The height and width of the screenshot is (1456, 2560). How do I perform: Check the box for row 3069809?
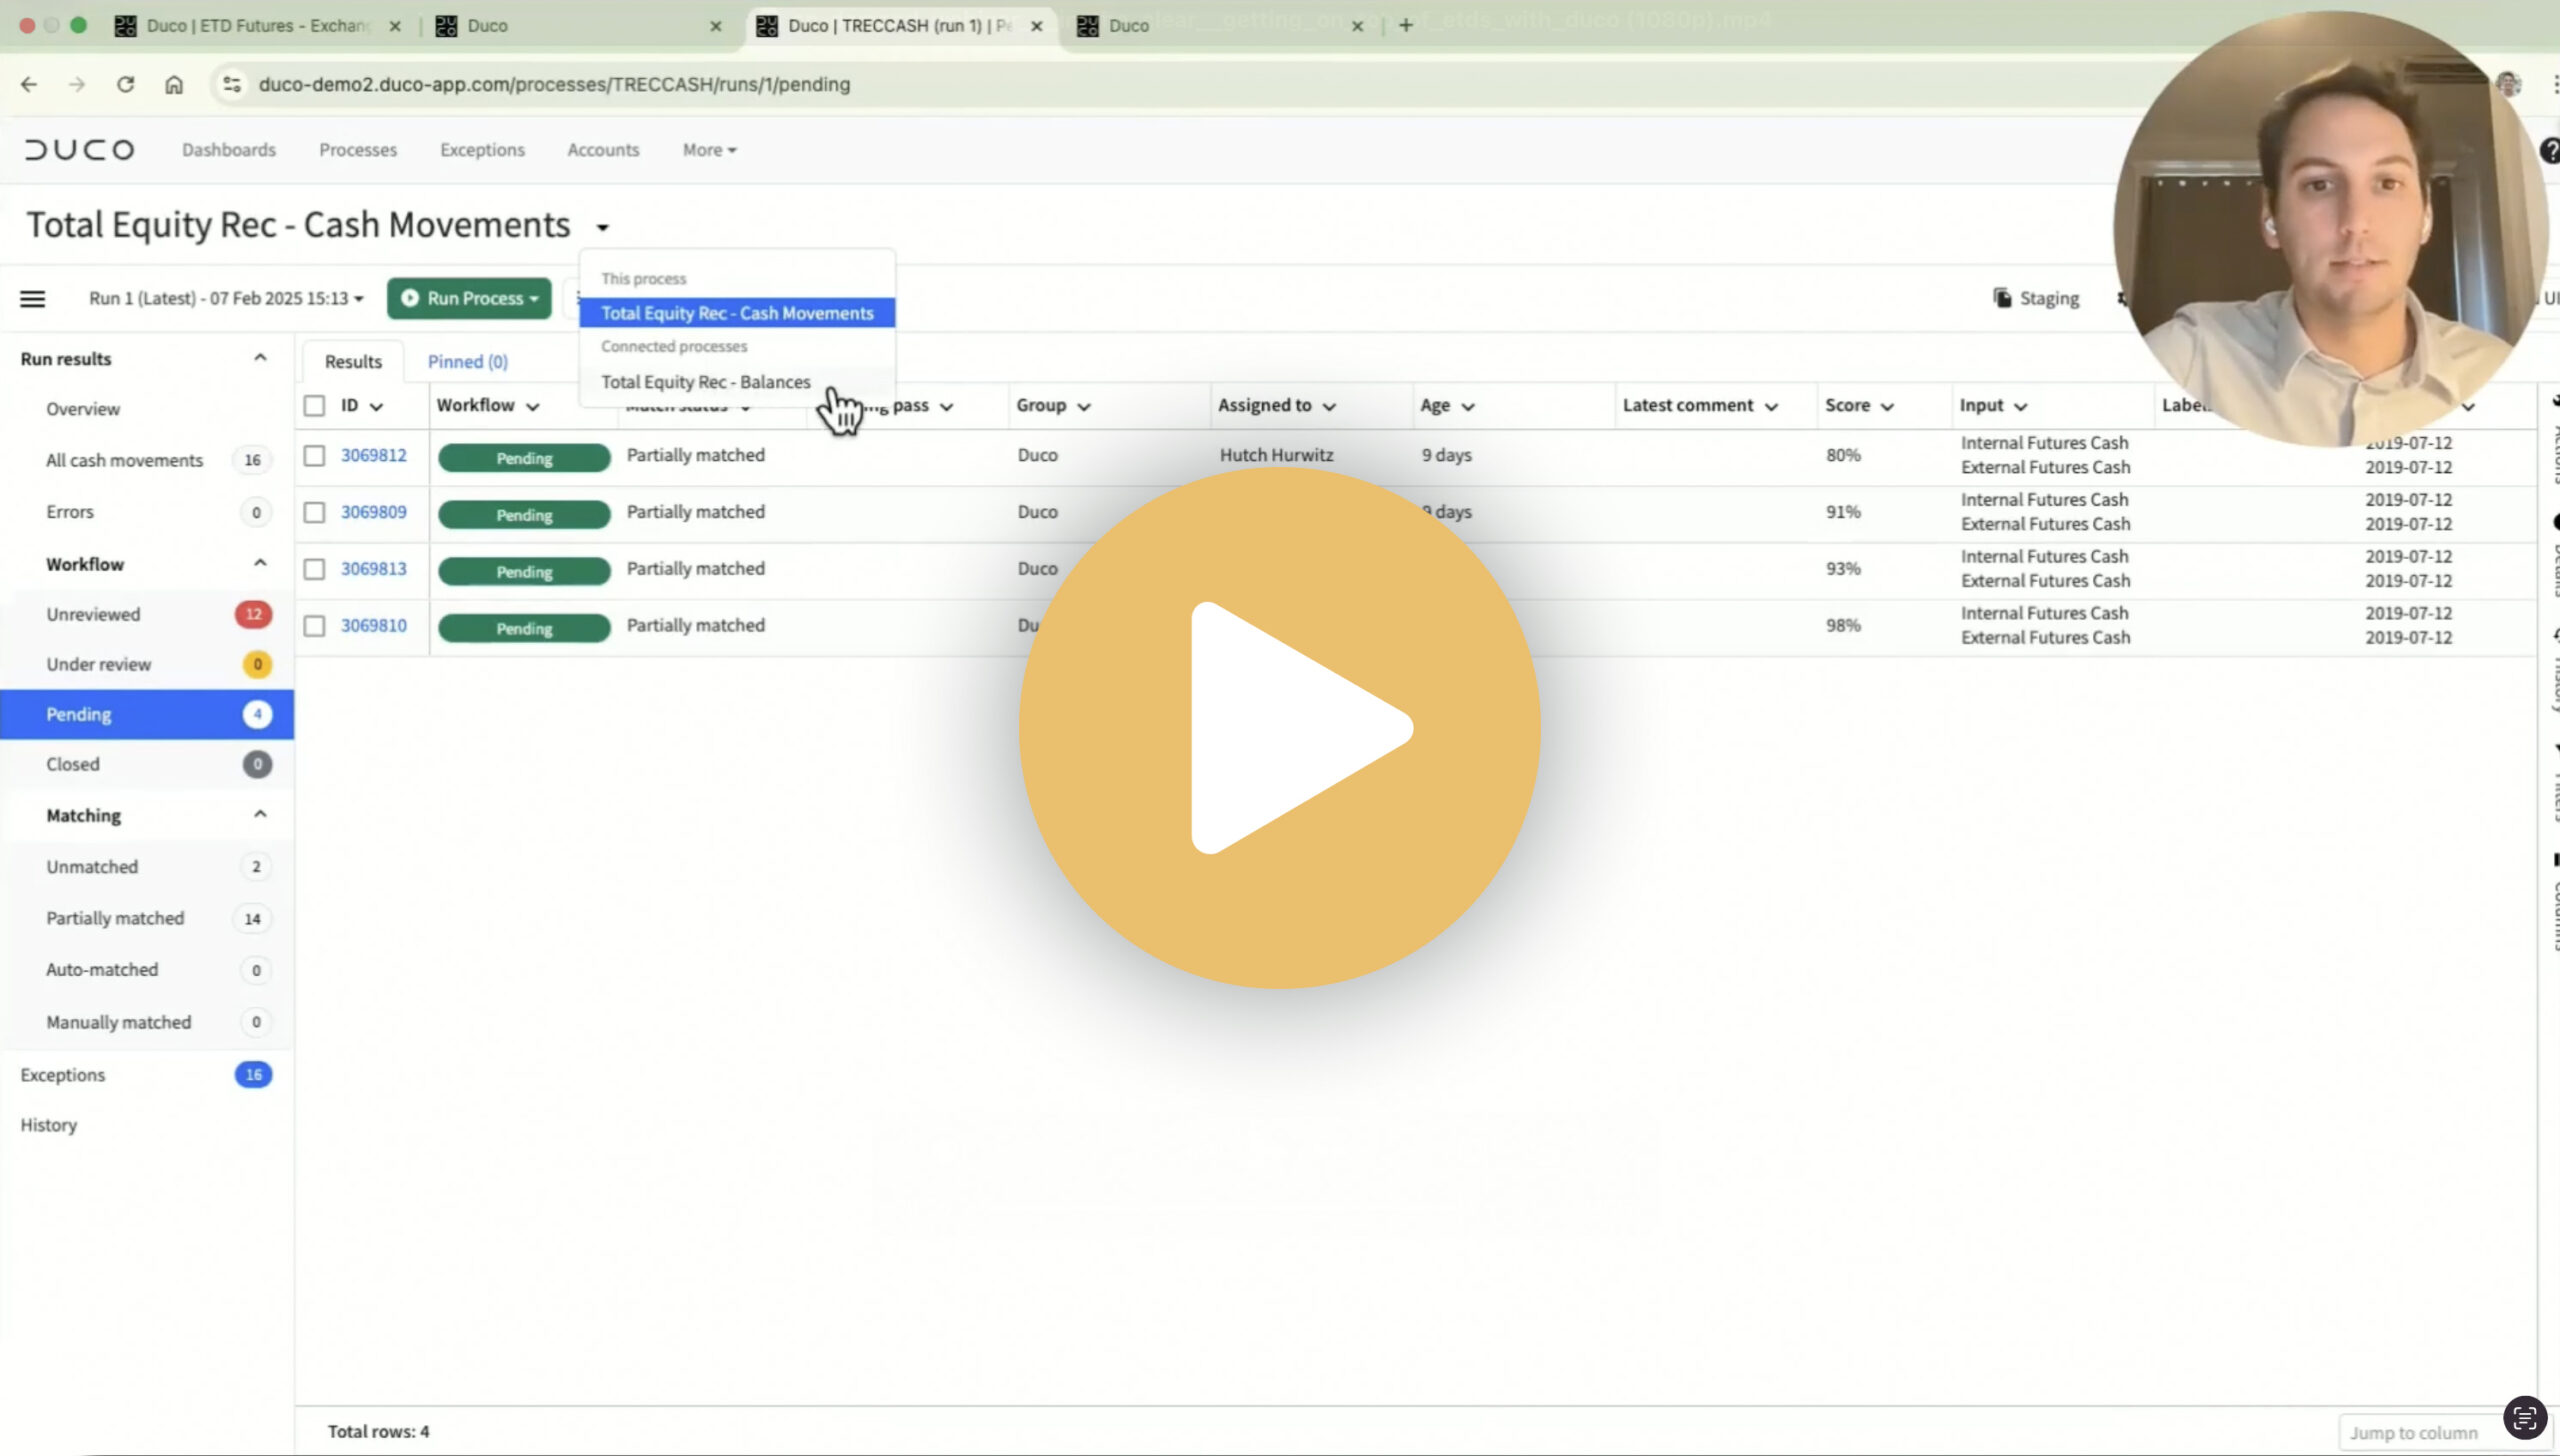[x=314, y=512]
